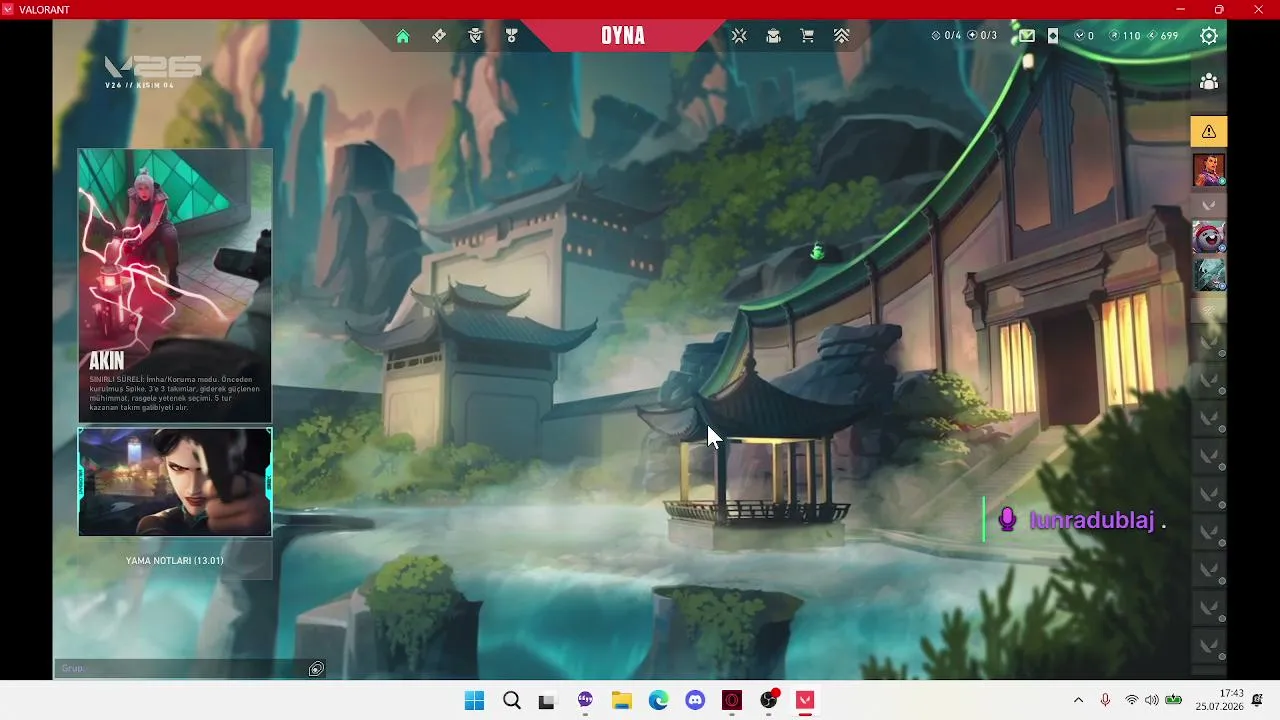Open Windows Search in taskbar
The image size is (1280, 720).
coord(512,700)
